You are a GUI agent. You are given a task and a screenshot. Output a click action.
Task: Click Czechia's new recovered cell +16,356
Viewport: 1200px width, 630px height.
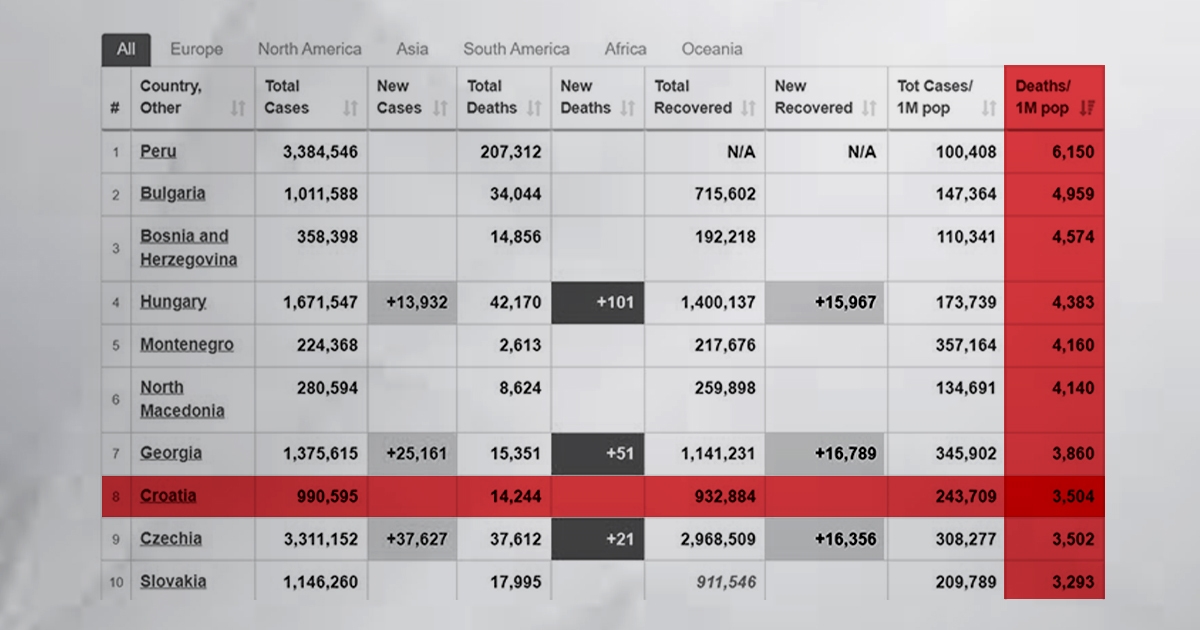point(825,539)
